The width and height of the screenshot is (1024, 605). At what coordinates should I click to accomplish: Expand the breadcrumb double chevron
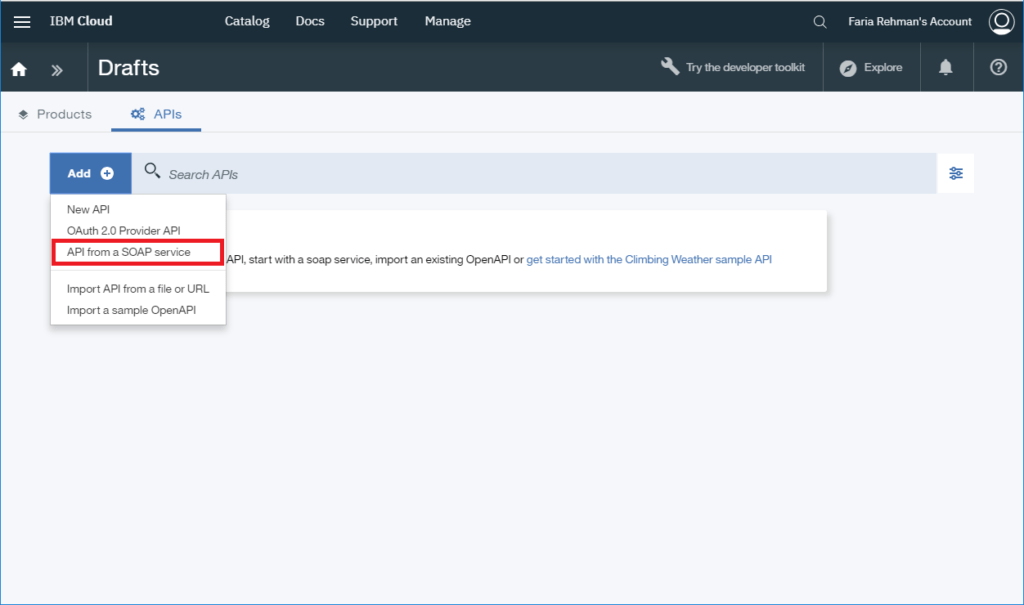57,67
